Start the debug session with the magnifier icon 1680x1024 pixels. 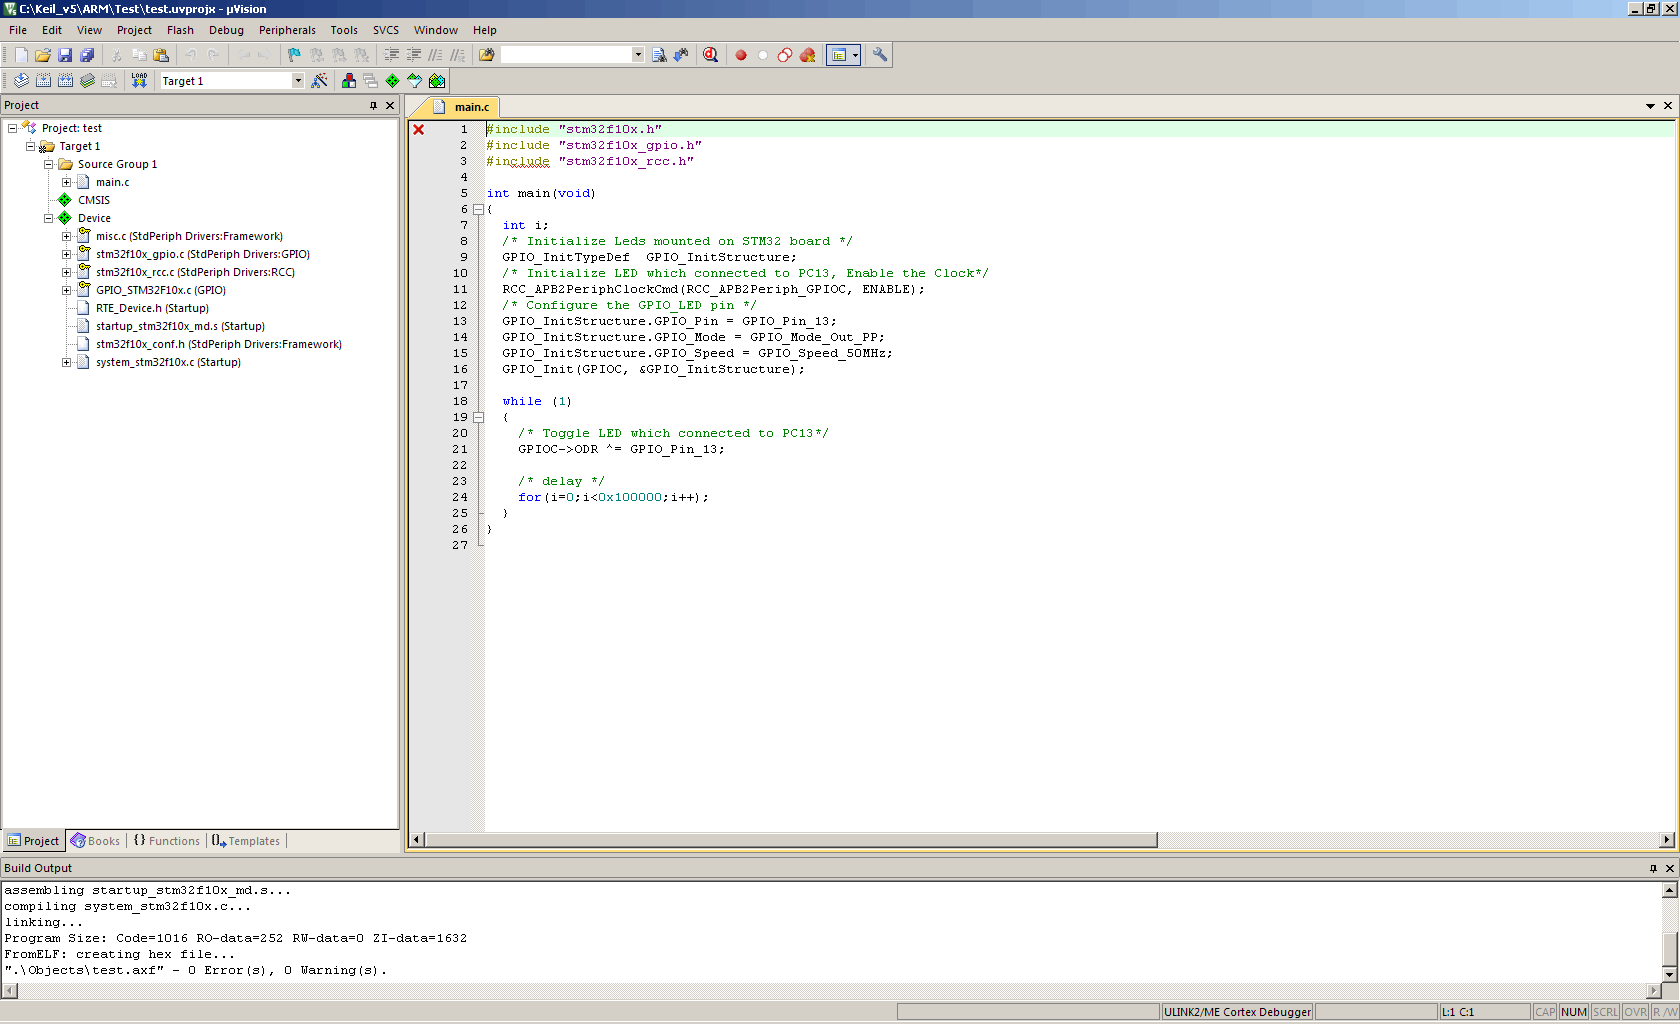tap(710, 55)
